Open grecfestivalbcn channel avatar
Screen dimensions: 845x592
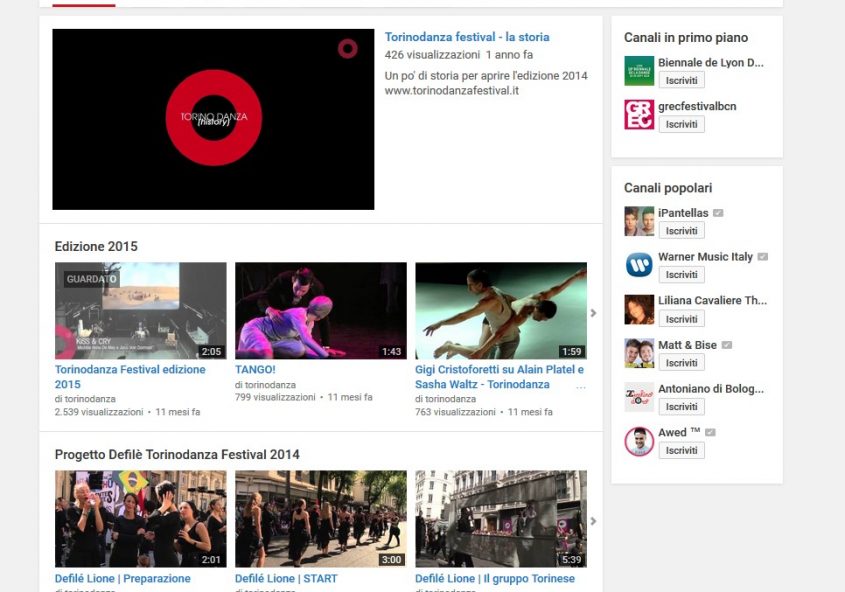639,114
